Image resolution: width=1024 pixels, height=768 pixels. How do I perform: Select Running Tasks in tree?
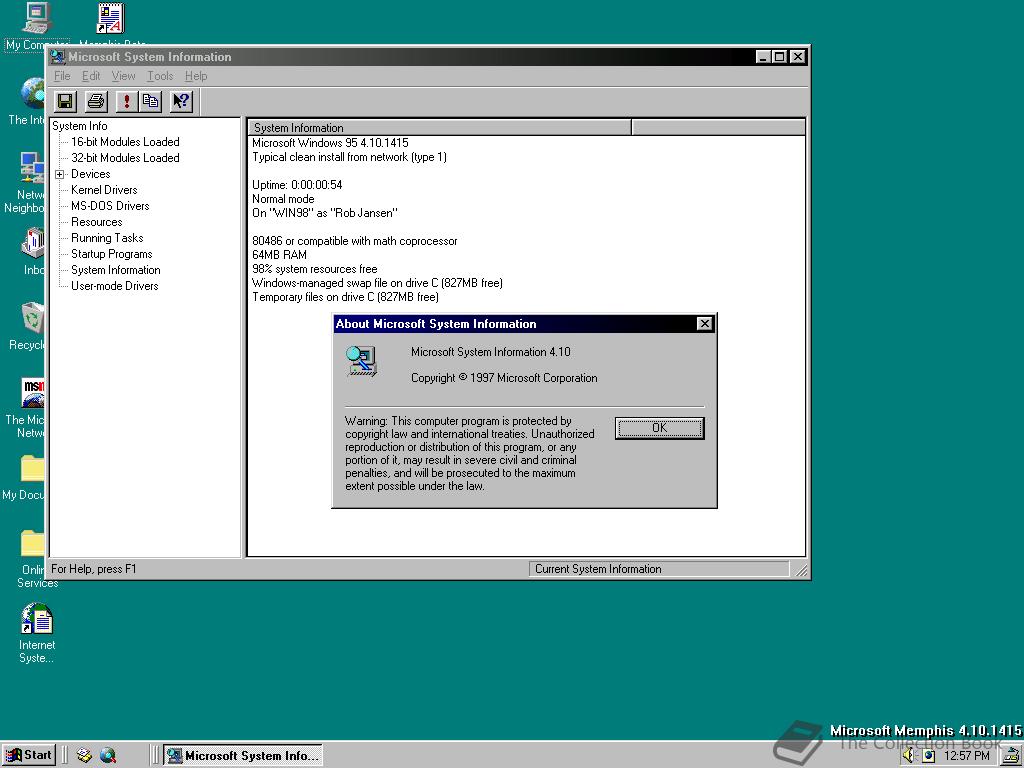click(106, 238)
